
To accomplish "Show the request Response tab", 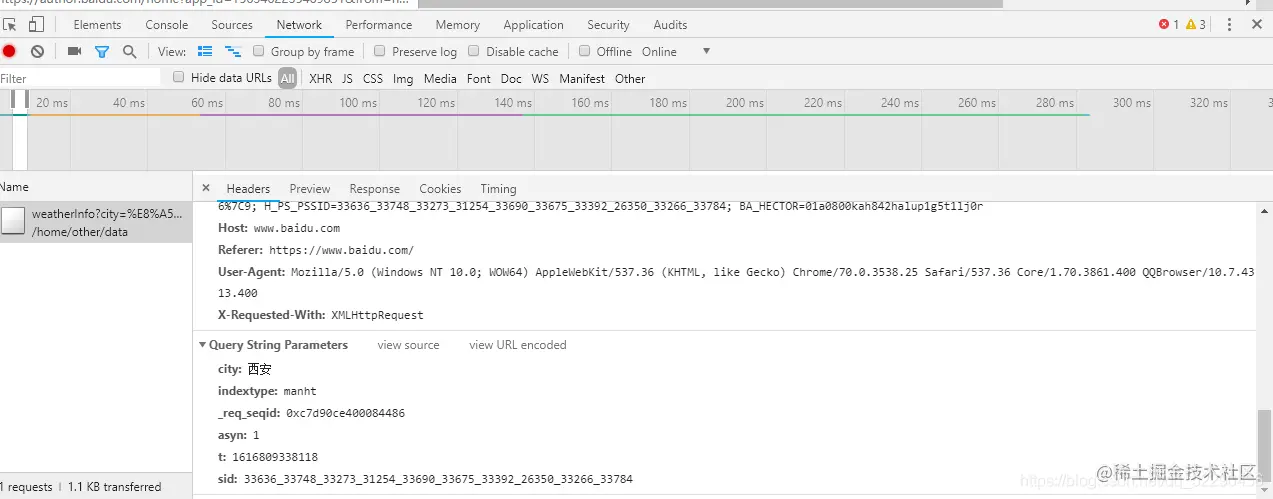I will point(375,189).
